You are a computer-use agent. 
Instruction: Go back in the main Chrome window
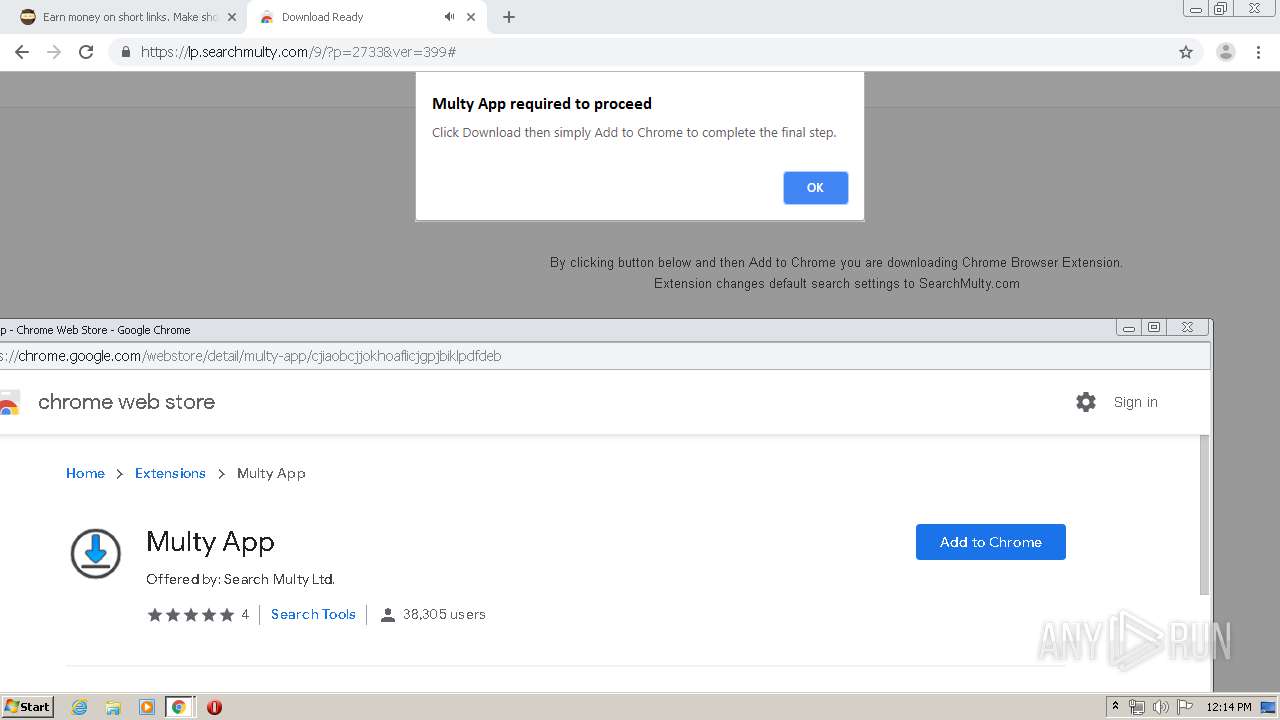coord(22,52)
